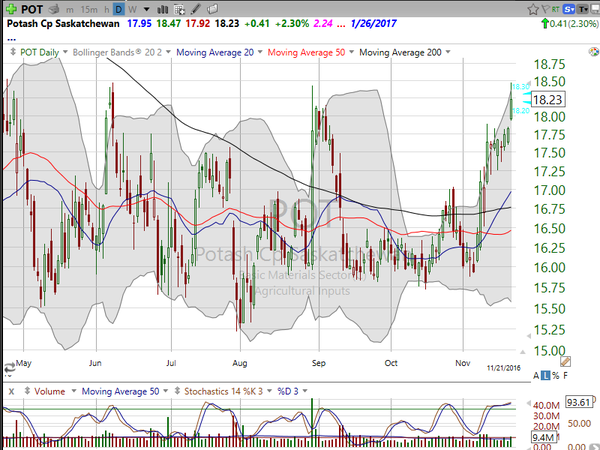
Task: Click the small up triangle near 15.00
Action: click(523, 351)
